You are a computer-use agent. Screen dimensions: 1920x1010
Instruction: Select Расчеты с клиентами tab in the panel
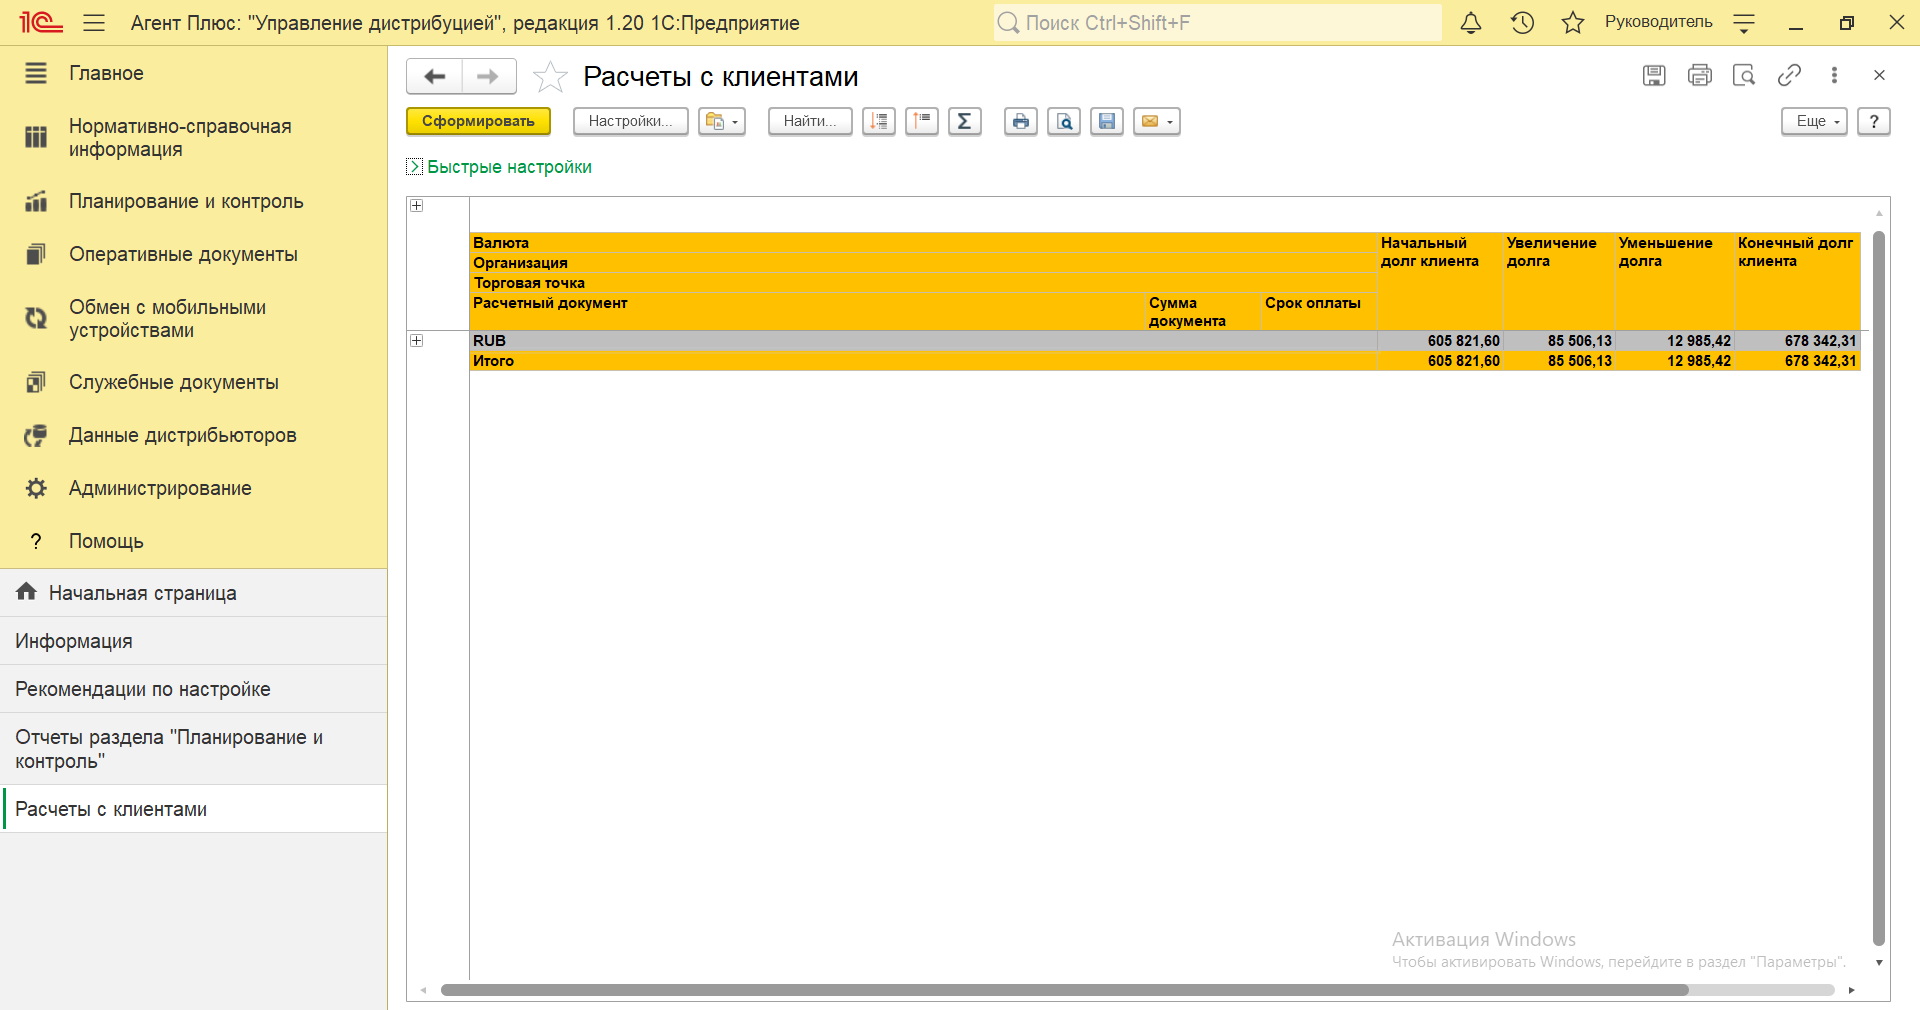(194, 809)
